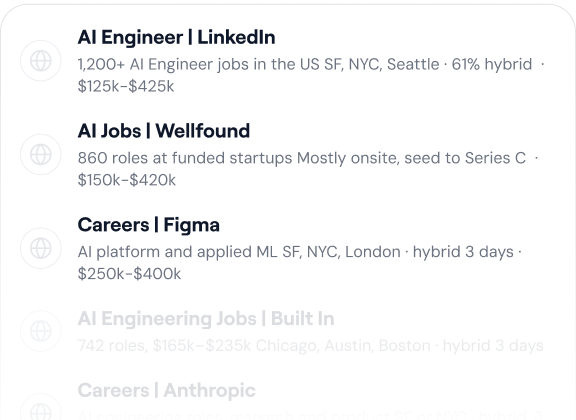Click the $150k–$420k salary range text
This screenshot has height=420, width=576.
point(127,180)
